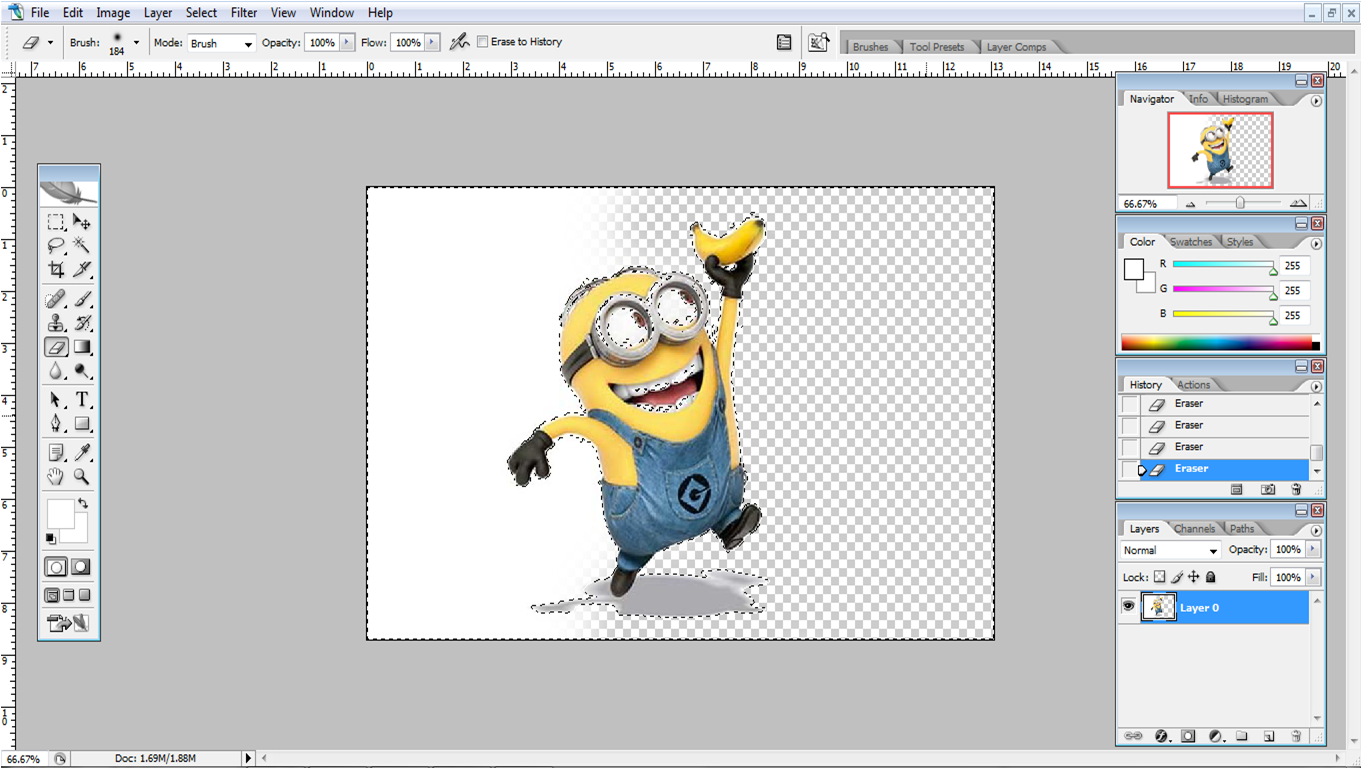Open the Filter menu
This screenshot has height=769, width=1362.
tap(244, 13)
